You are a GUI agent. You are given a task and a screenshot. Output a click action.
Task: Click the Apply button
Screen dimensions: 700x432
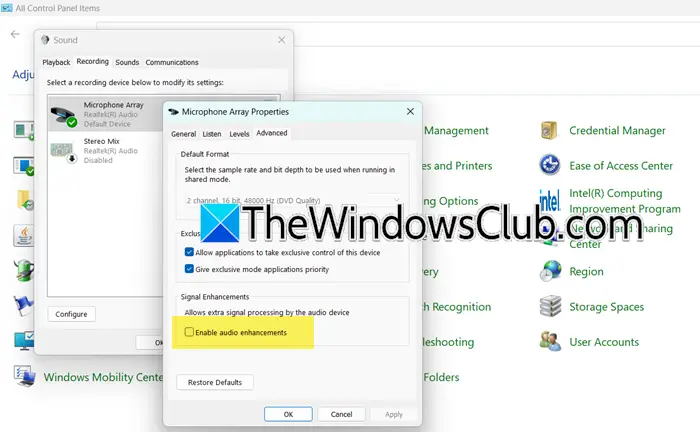(x=394, y=414)
